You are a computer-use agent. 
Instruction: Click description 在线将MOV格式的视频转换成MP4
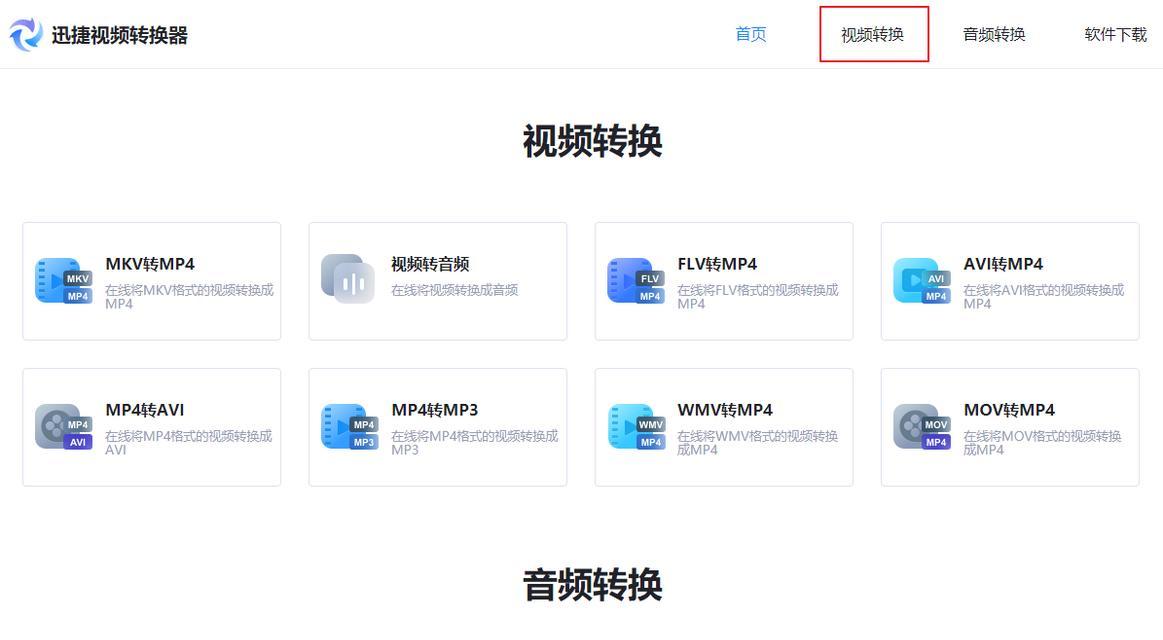pyautogui.click(x=1042, y=443)
